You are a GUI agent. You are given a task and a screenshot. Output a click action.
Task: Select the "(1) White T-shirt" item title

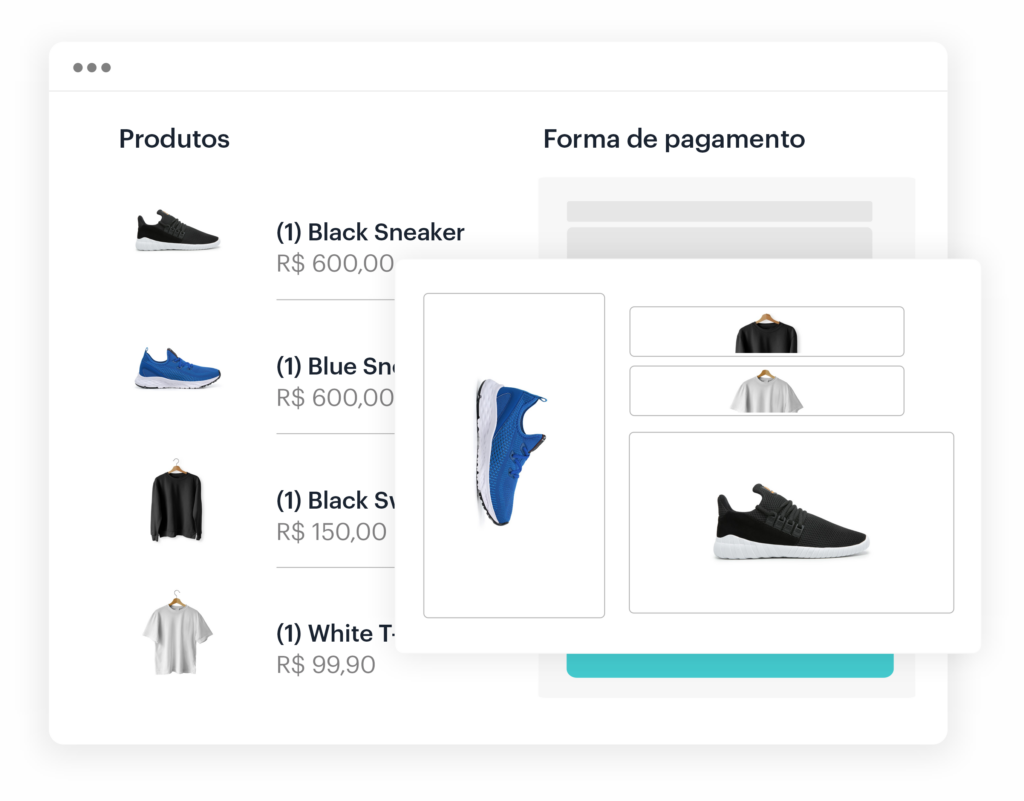[337, 633]
